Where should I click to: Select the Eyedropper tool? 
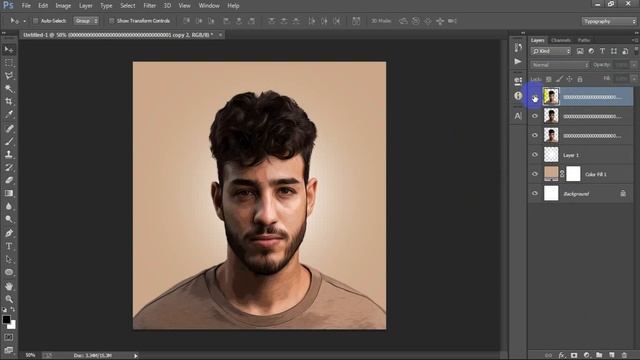(9, 114)
